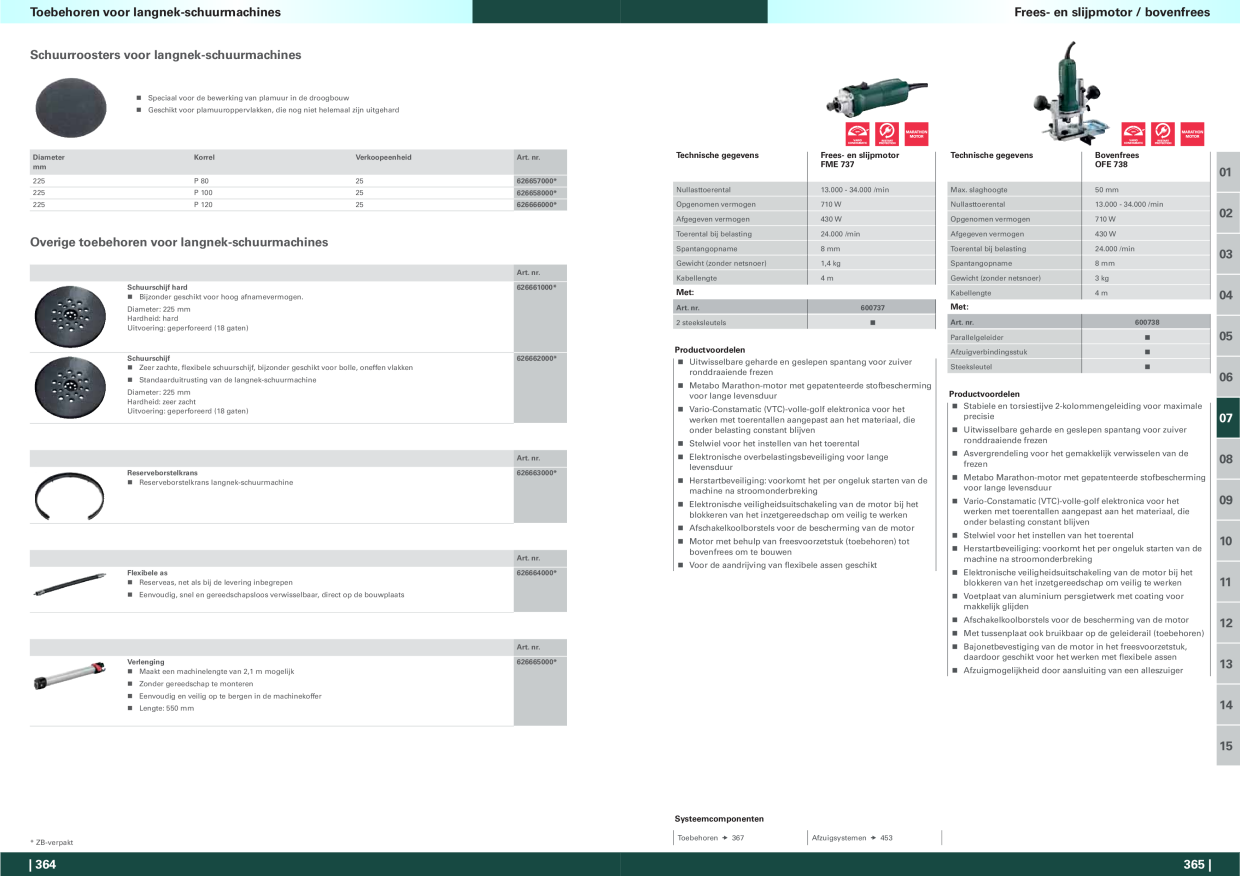Click article number 626658000 for P 100
The height and width of the screenshot is (876, 1240).
pyautogui.click(x=536, y=193)
